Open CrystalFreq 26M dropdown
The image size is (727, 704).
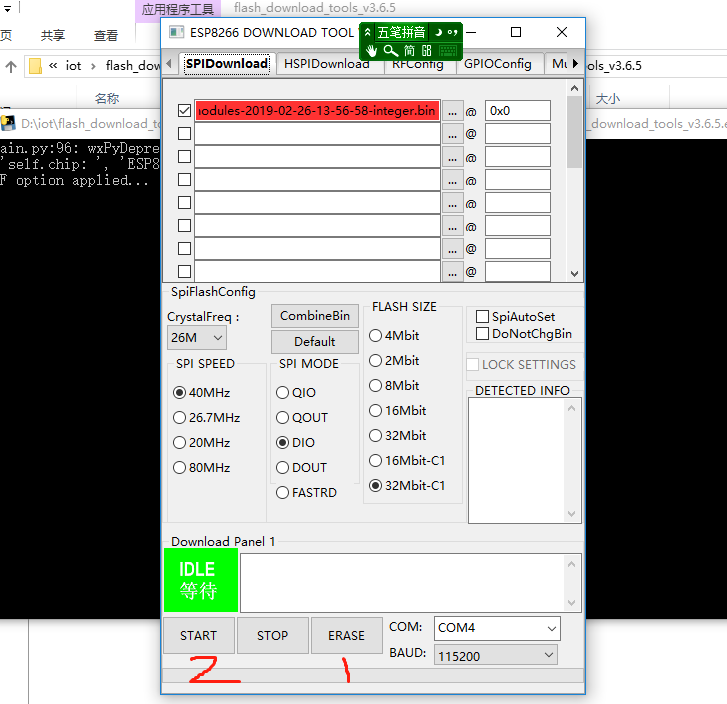pyautogui.click(x=197, y=338)
